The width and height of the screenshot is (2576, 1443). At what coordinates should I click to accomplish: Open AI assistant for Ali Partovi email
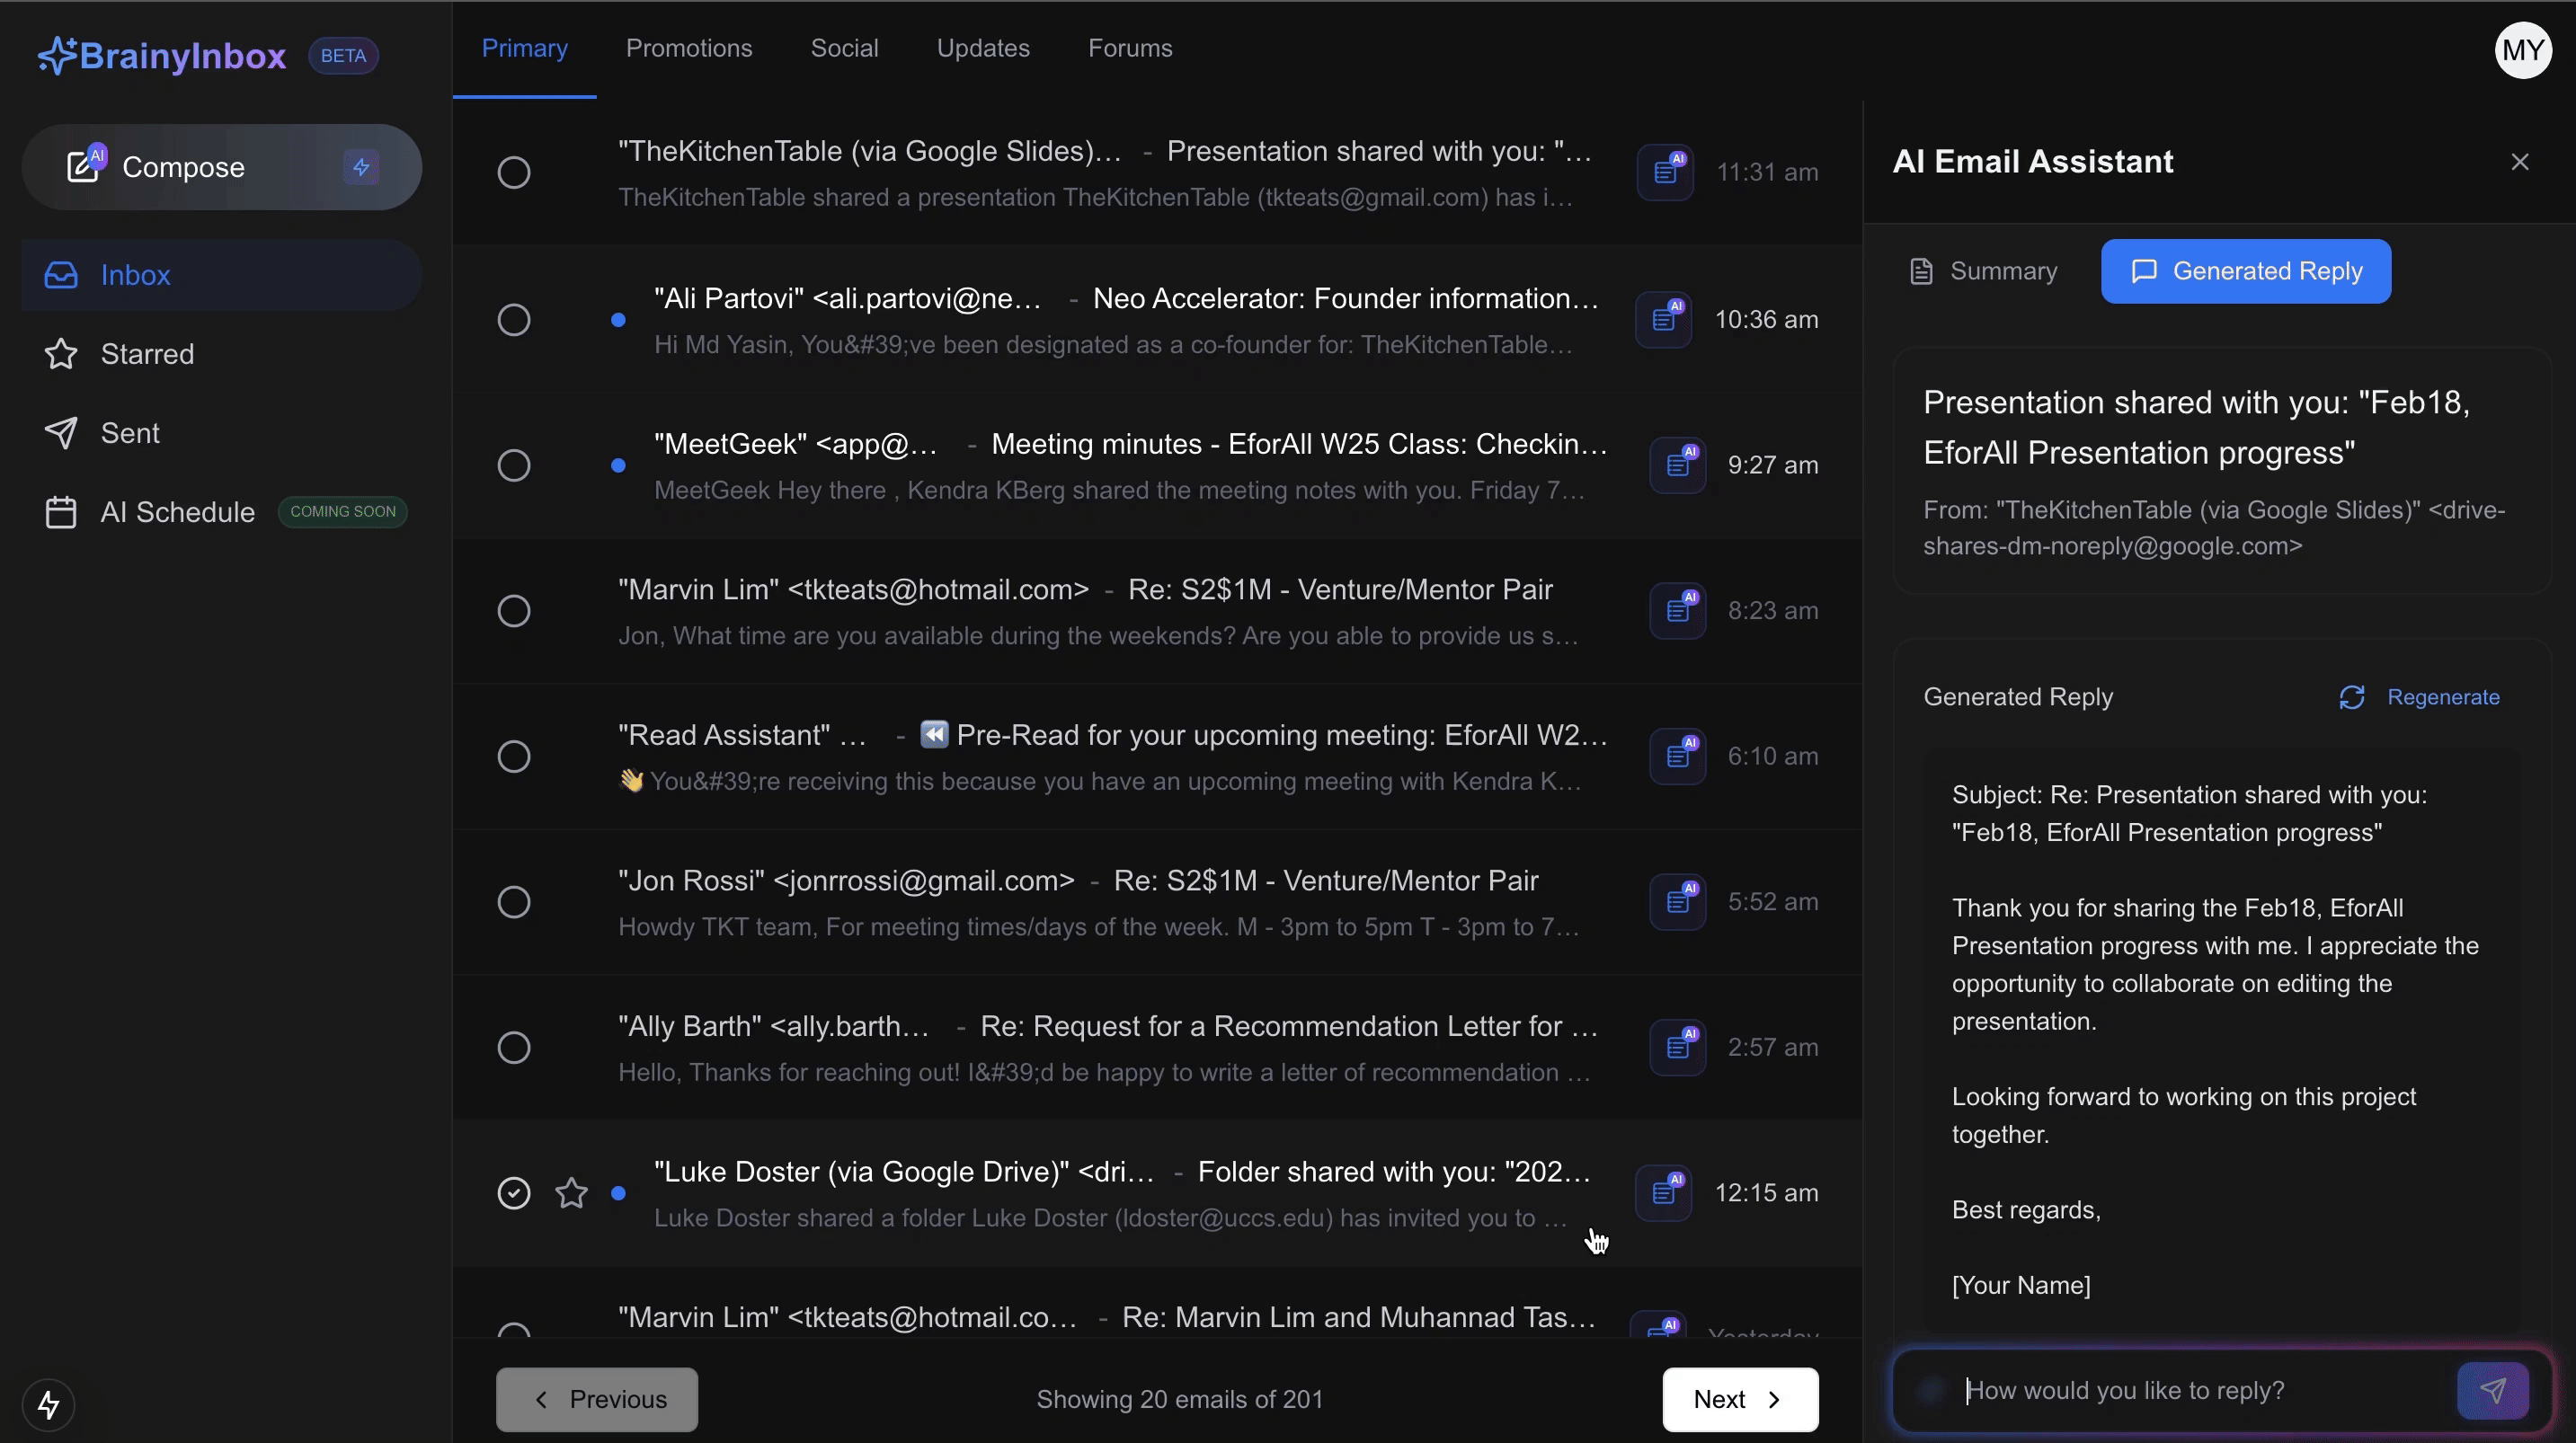1664,319
